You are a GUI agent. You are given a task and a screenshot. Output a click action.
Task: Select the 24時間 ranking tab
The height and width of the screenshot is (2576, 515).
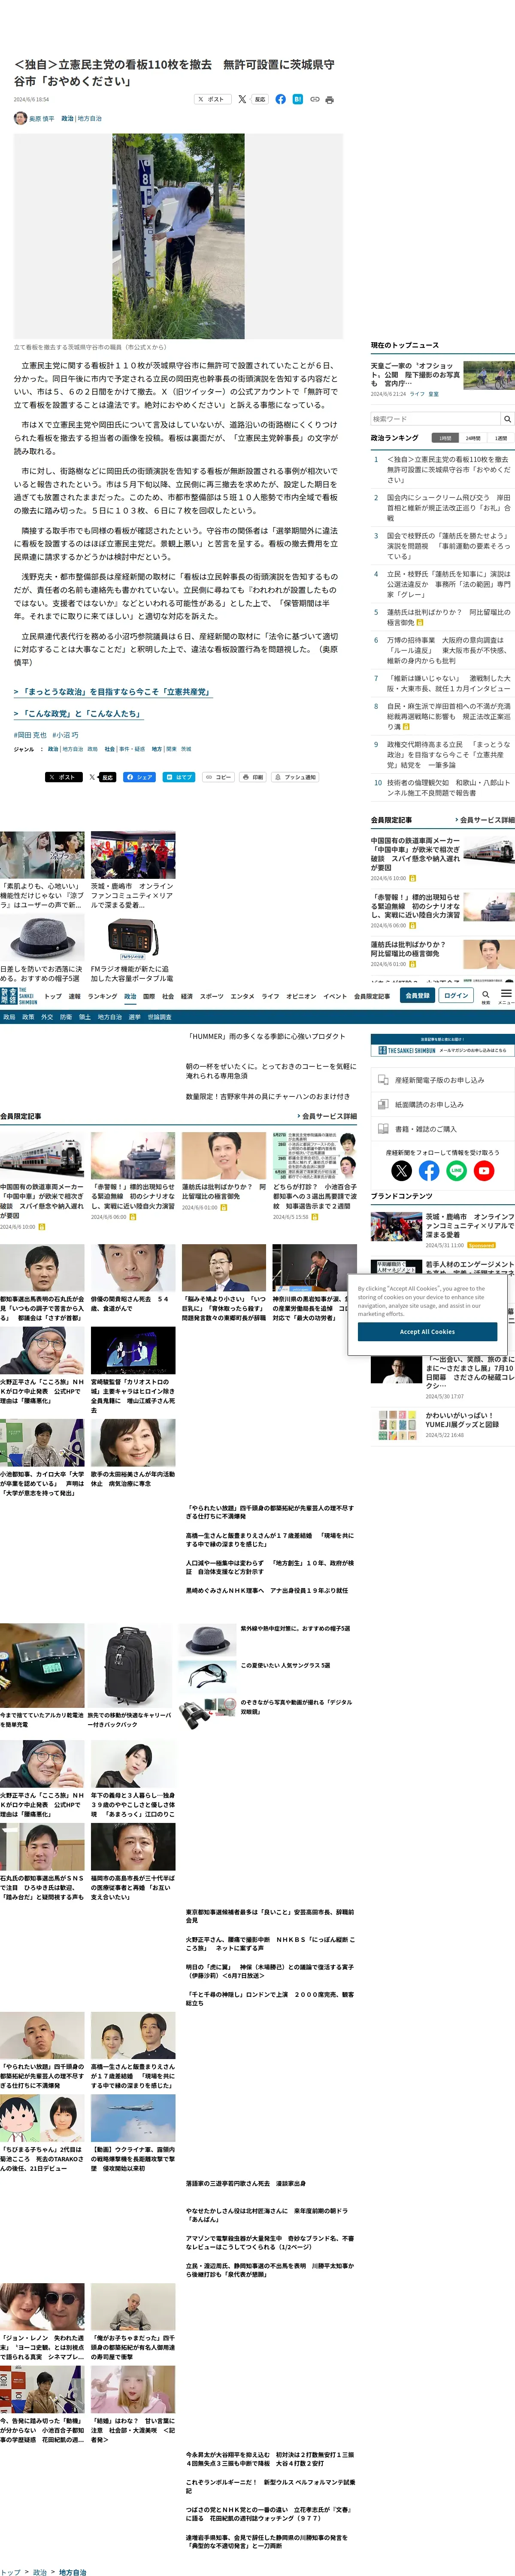(x=473, y=438)
